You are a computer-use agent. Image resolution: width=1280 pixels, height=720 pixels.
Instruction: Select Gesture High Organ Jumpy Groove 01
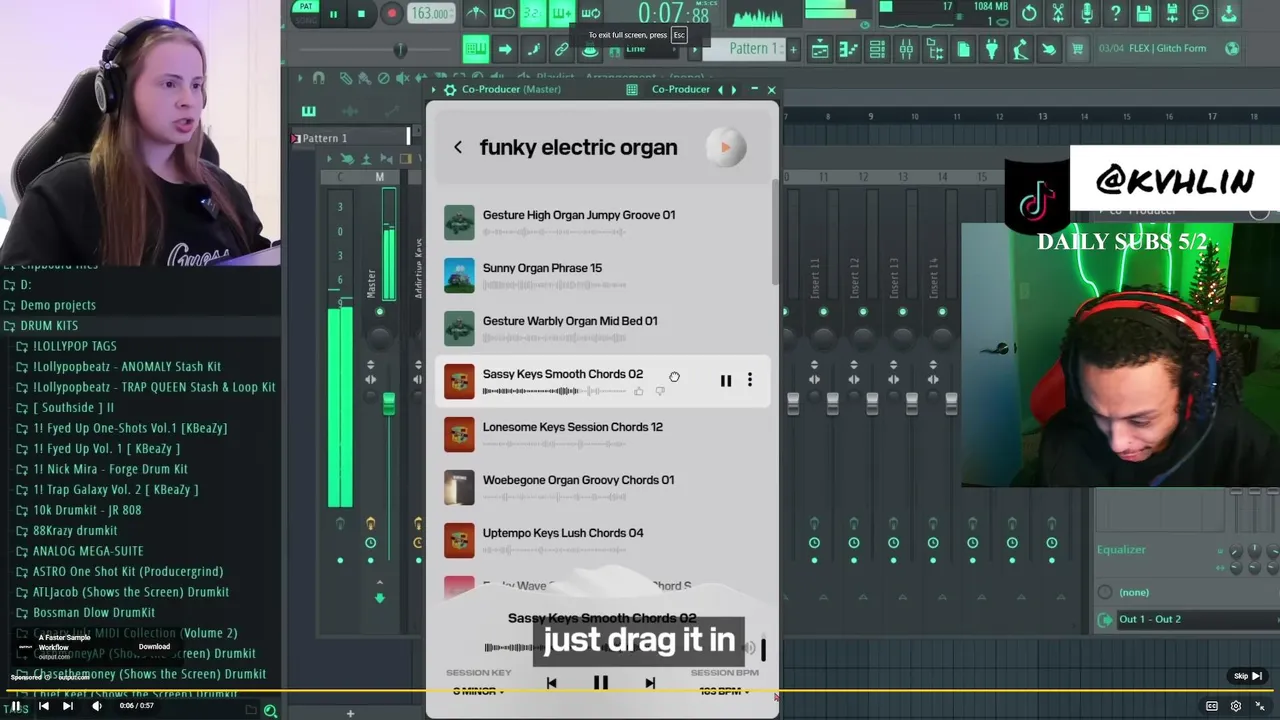(602, 222)
